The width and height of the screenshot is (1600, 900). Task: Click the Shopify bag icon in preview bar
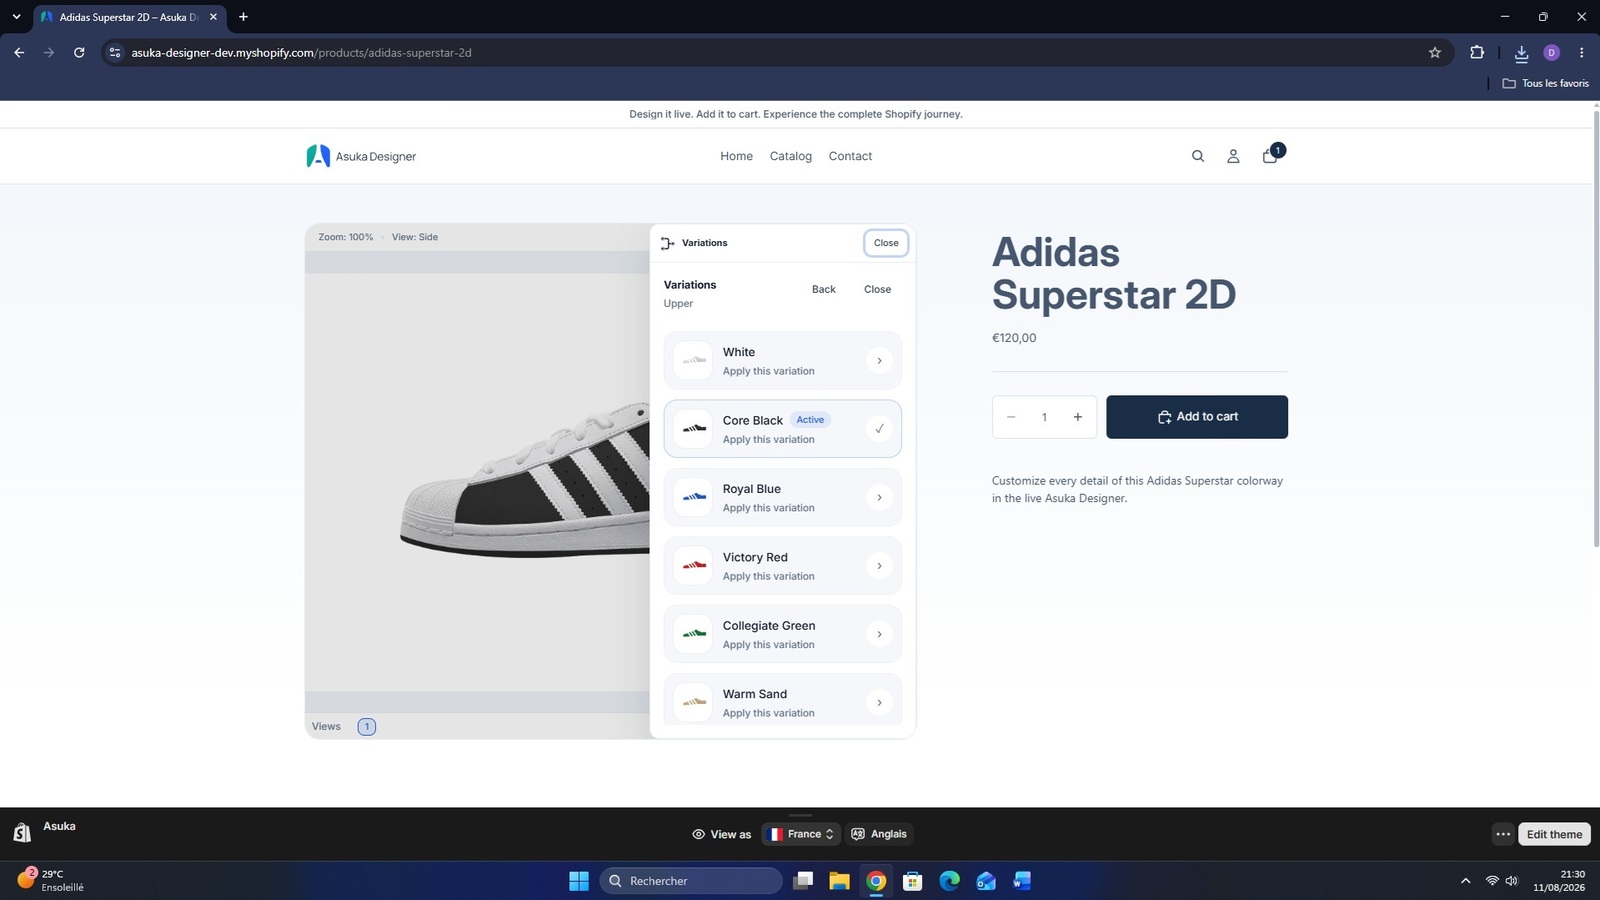22,832
